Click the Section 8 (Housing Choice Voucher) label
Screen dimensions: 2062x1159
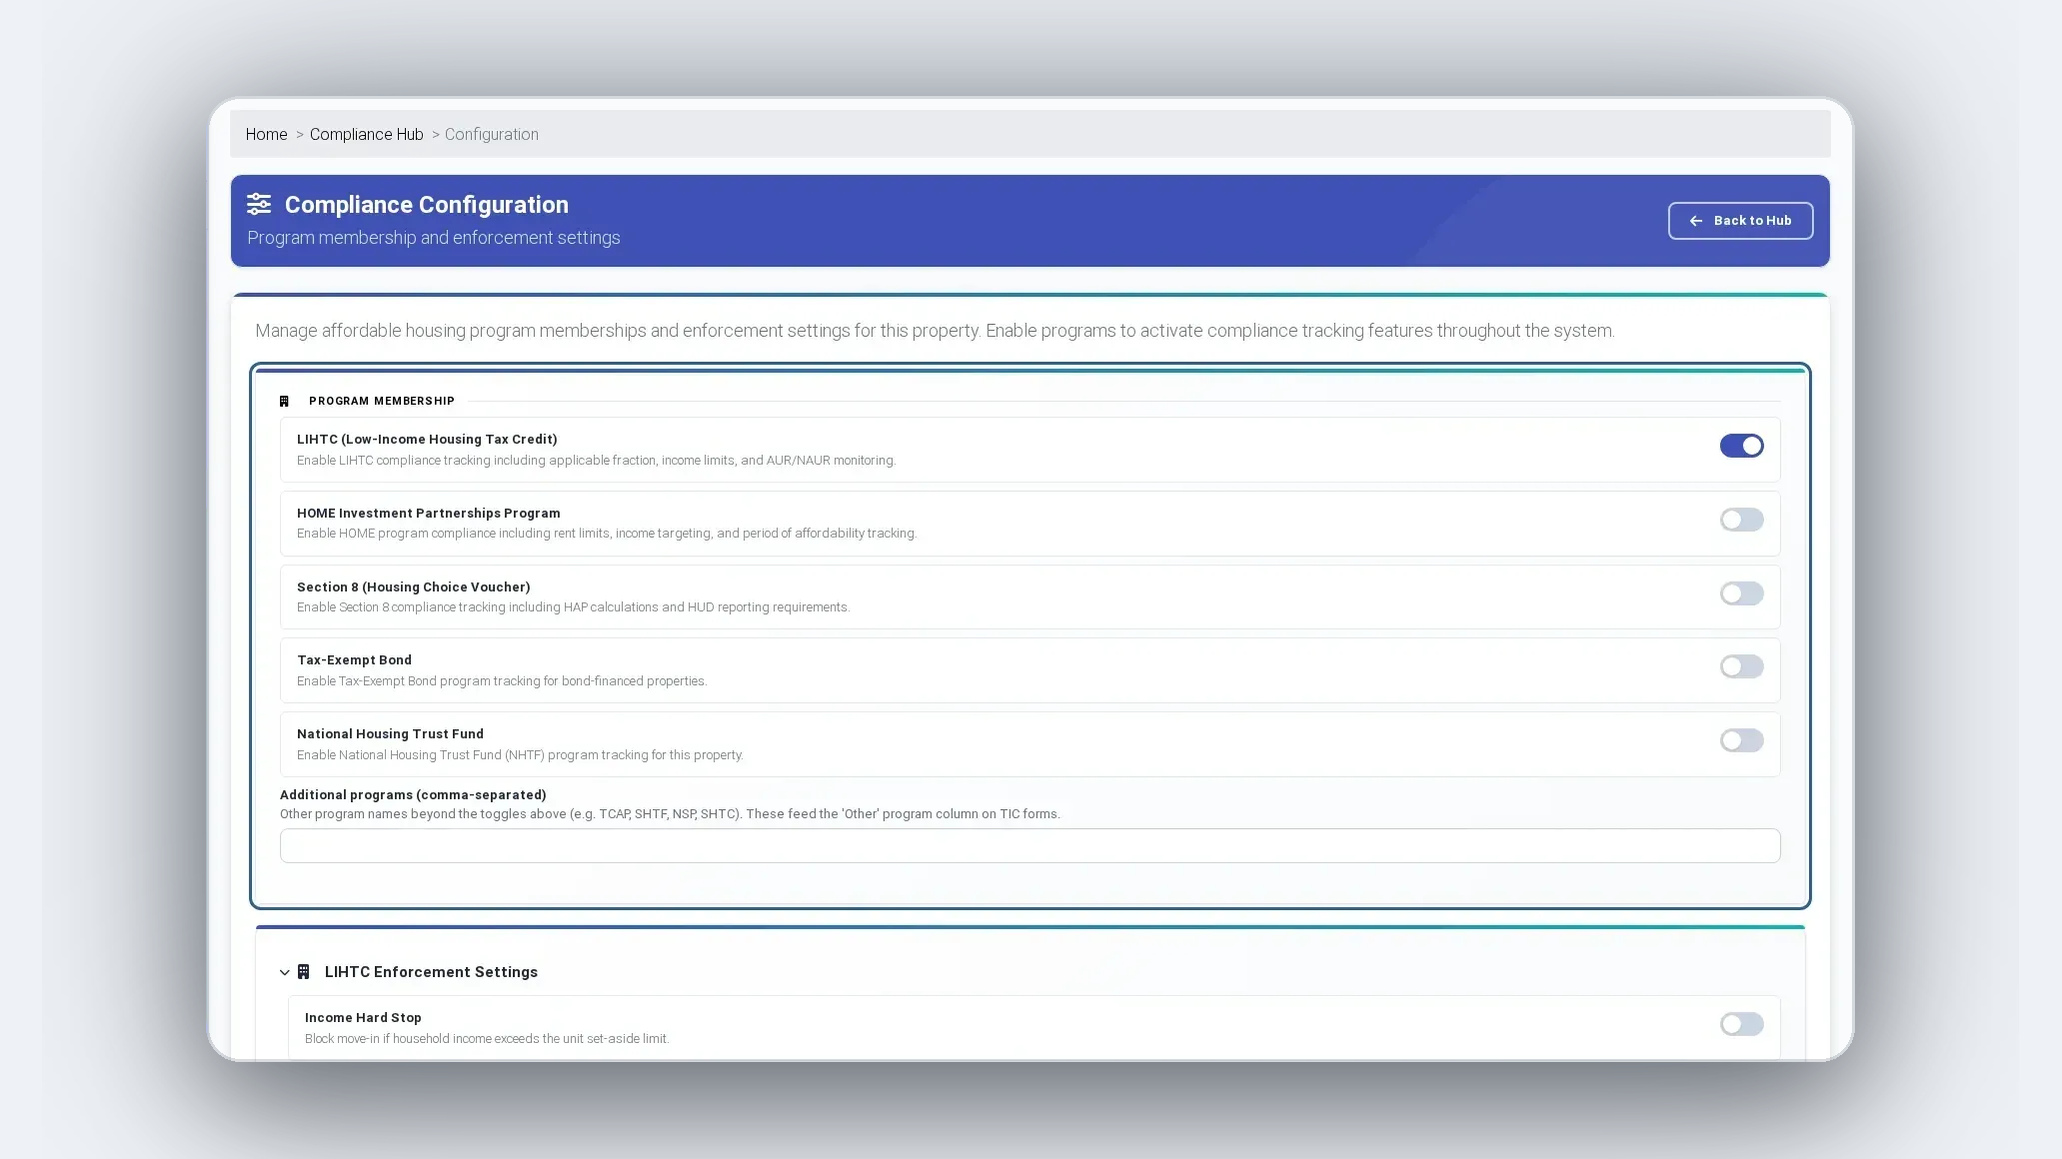point(413,587)
